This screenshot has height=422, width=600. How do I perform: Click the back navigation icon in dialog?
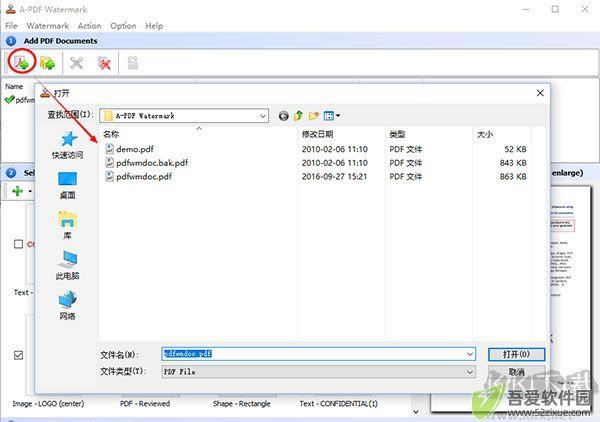point(284,116)
